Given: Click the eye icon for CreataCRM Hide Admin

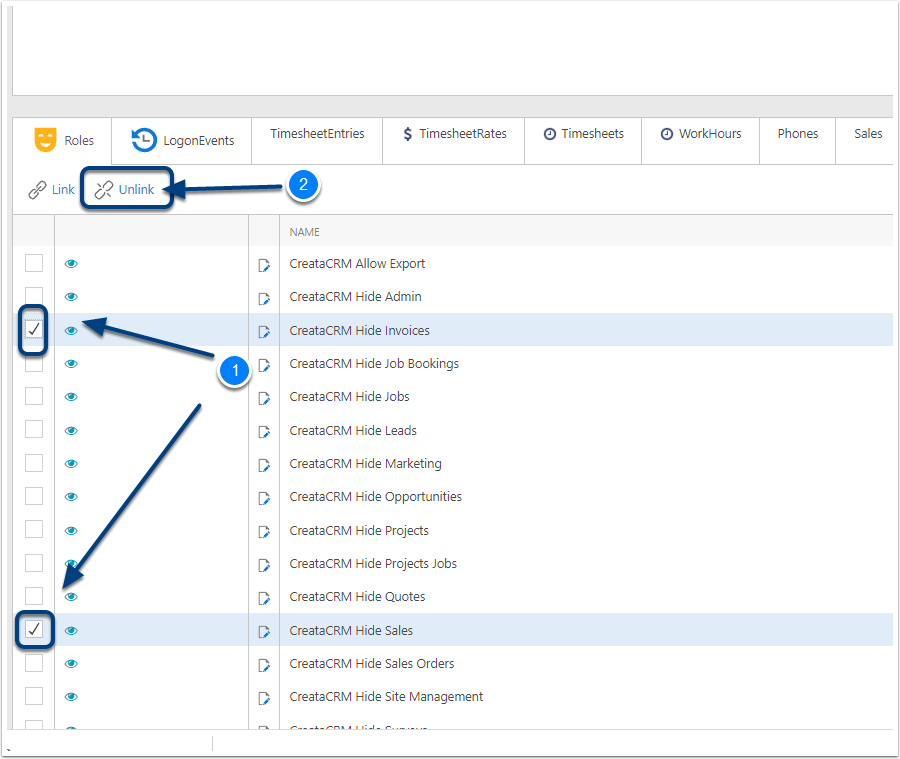Looking at the screenshot, I should coord(71,297).
